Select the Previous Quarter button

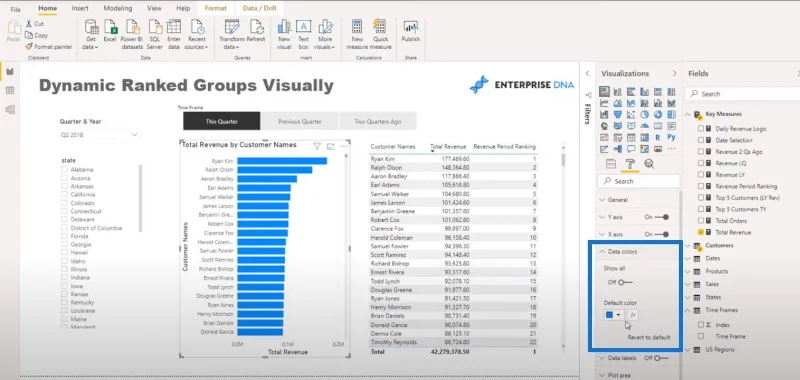(300, 121)
